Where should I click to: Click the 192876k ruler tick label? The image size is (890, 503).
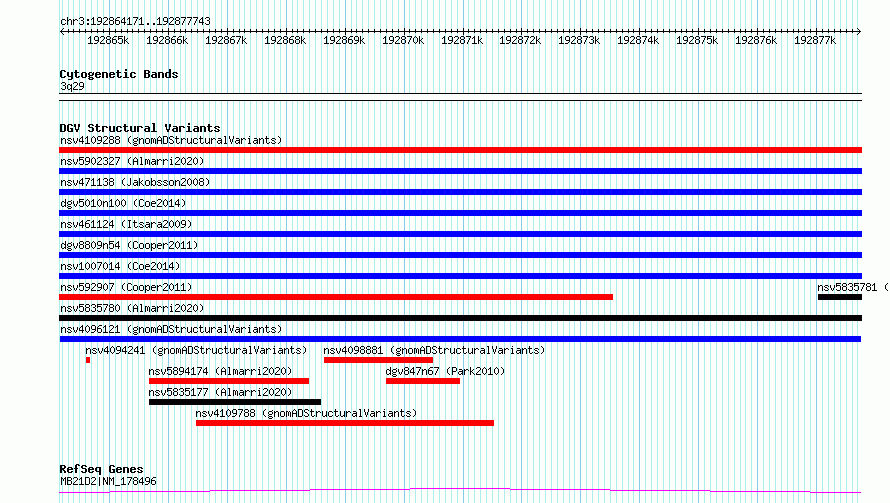click(x=756, y=40)
